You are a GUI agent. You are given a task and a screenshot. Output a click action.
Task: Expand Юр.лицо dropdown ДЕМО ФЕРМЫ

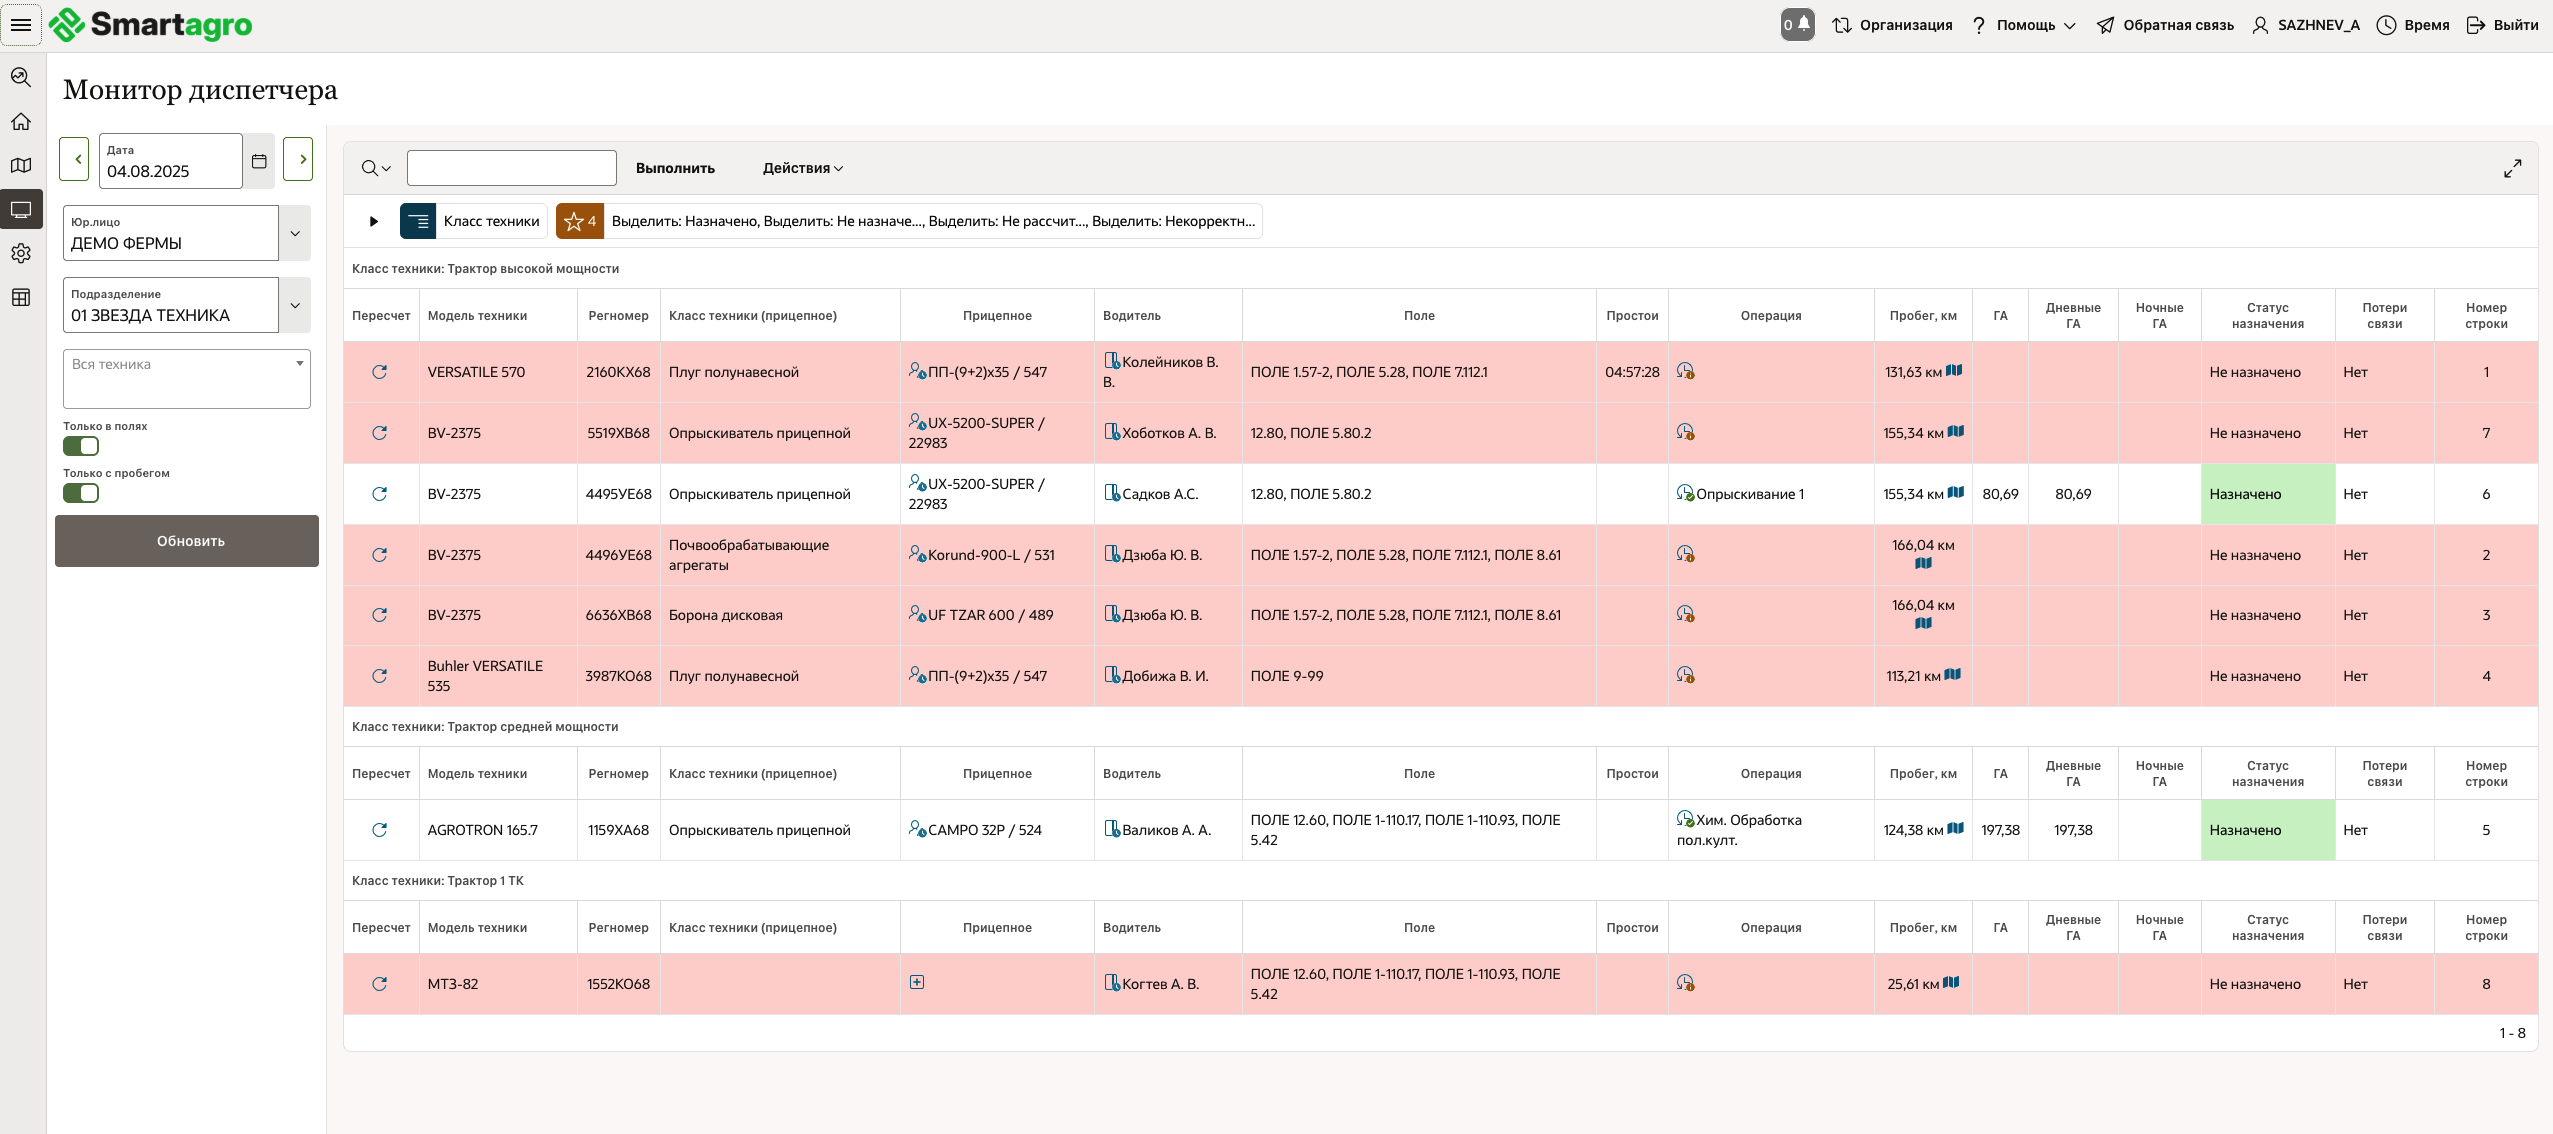pos(295,233)
